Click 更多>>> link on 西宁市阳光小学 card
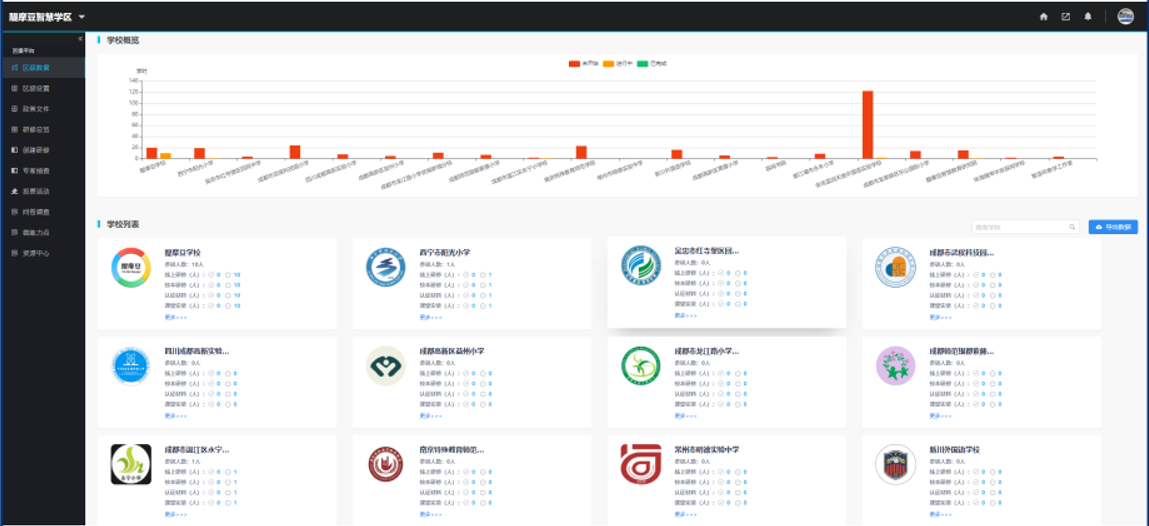The image size is (1149, 526). coord(430,317)
